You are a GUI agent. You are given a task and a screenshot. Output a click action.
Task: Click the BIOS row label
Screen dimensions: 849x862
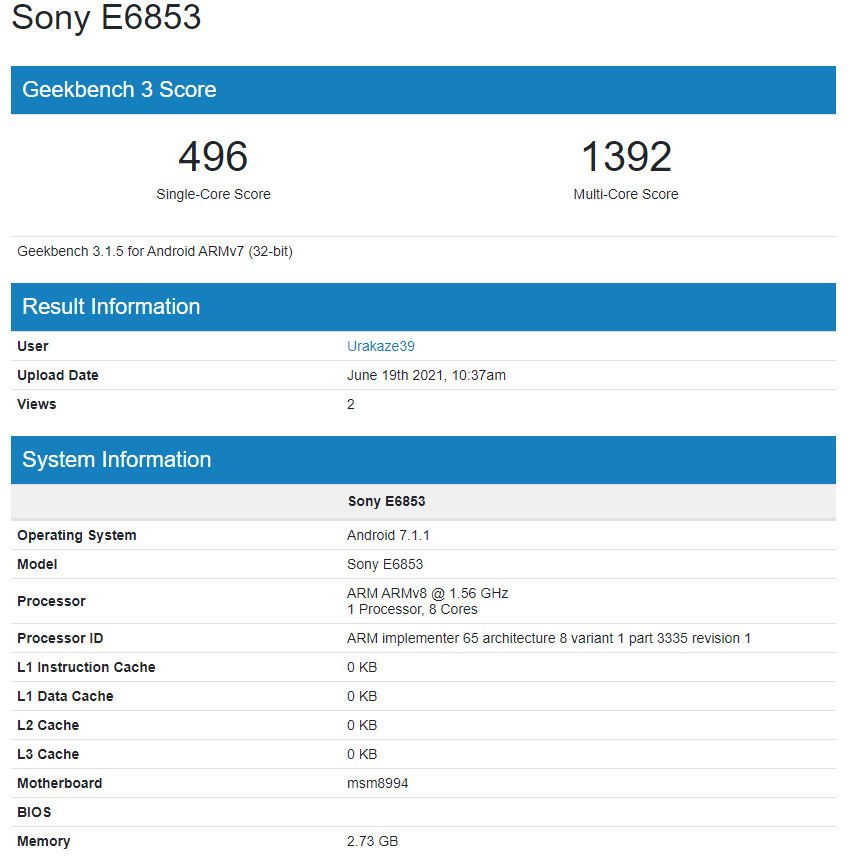click(34, 813)
